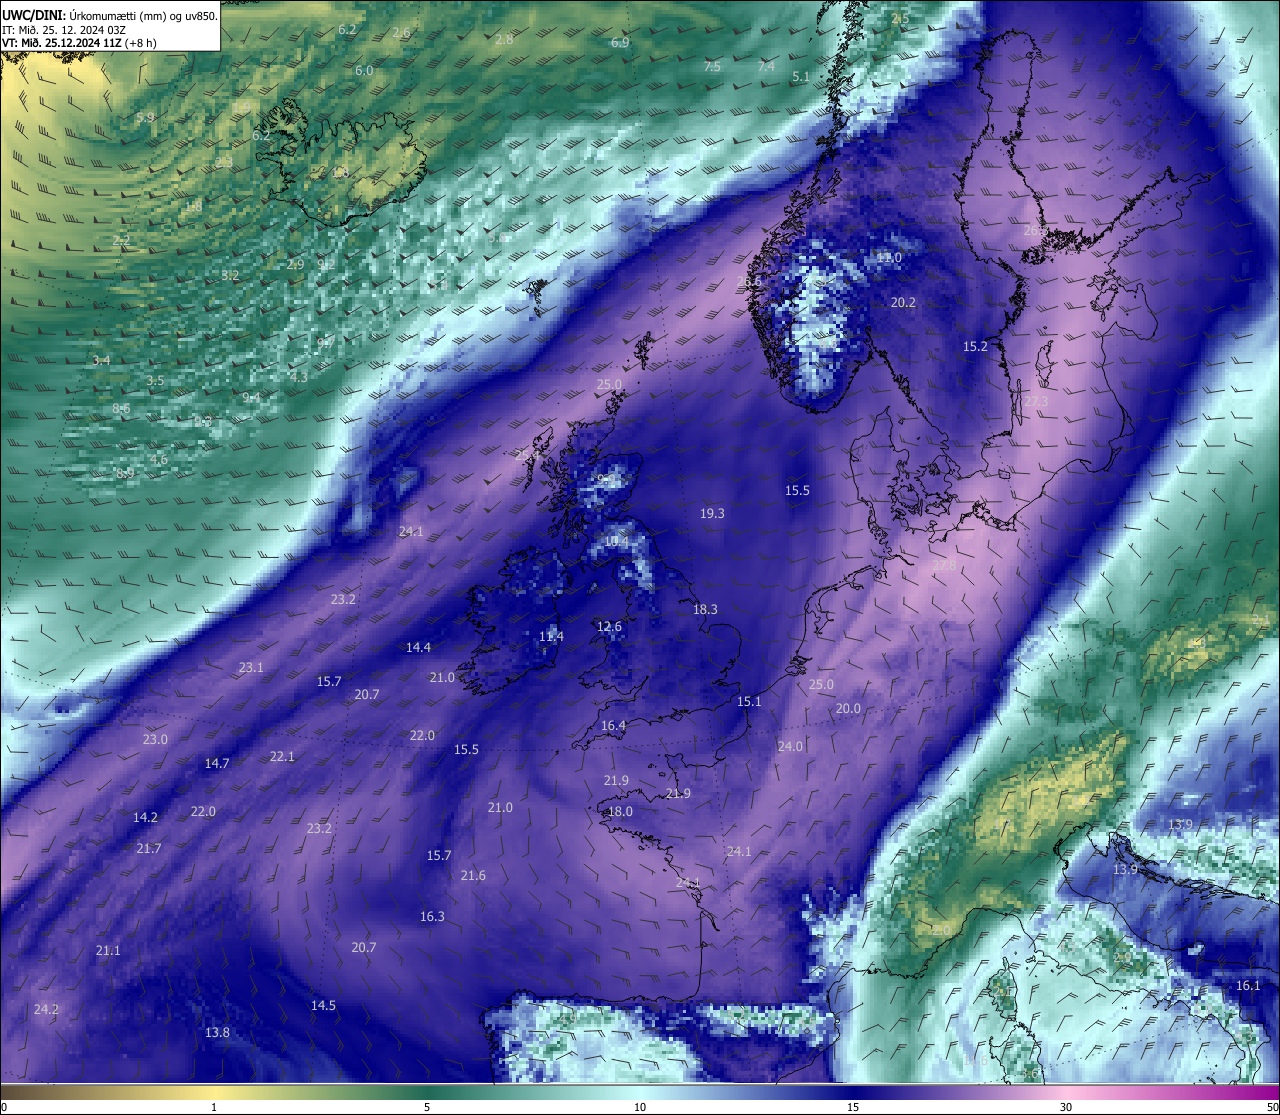Viewport: 1280px width, 1115px height.
Task: Click the 12.6 value over the Irish Sea
Action: (609, 627)
